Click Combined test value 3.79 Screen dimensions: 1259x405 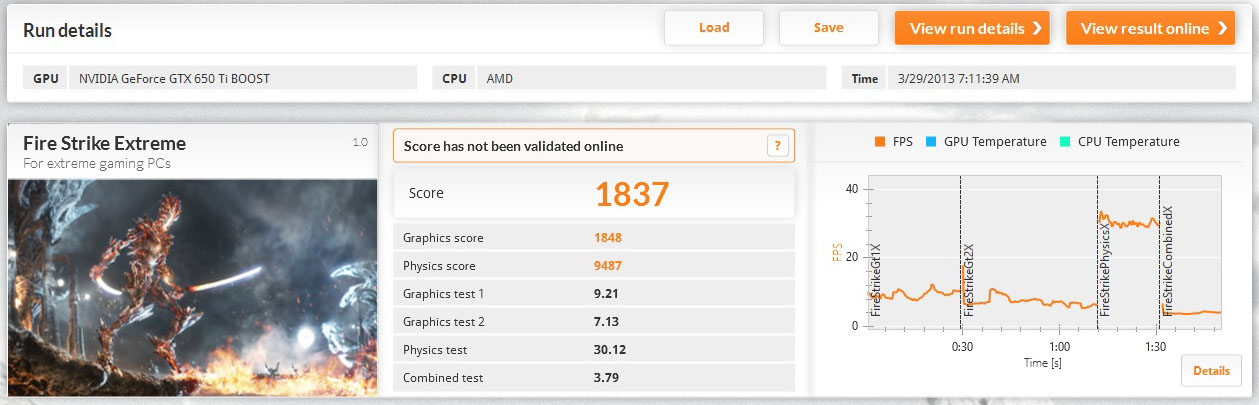point(607,378)
